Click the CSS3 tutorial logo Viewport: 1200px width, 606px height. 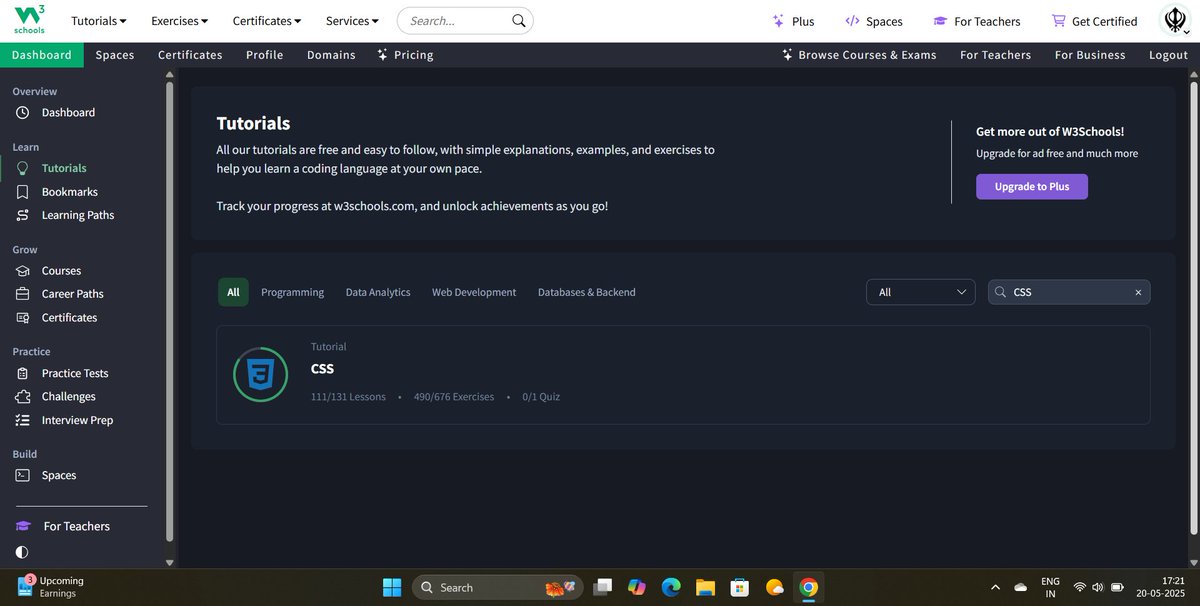(260, 375)
